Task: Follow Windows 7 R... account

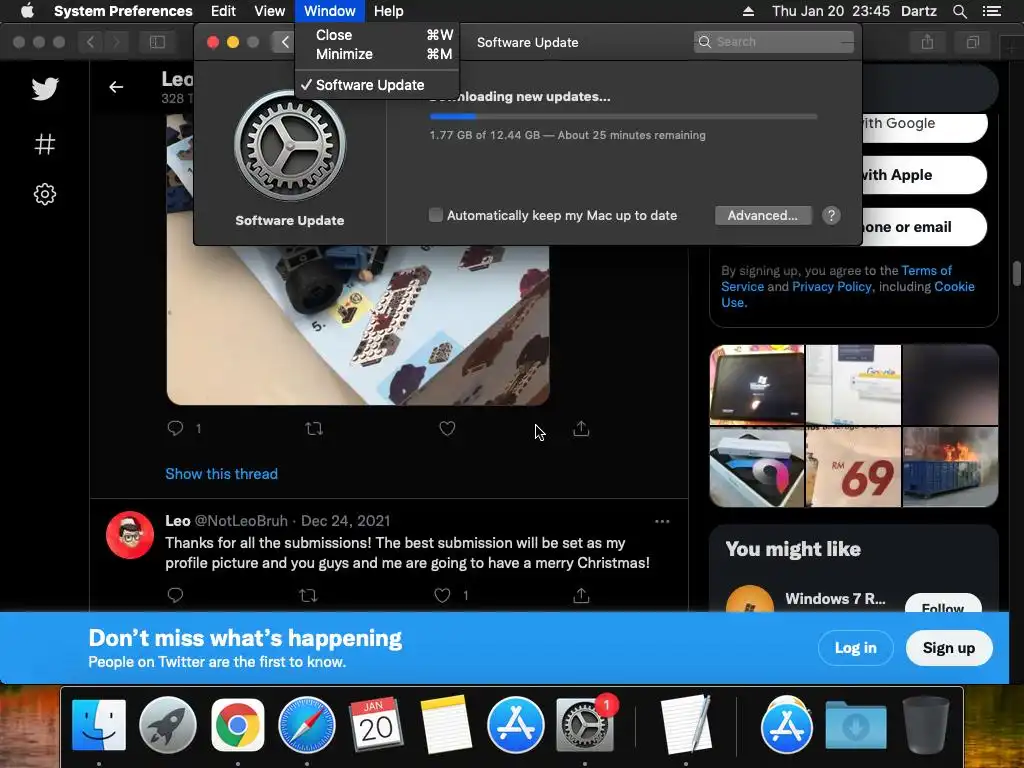Action: pyautogui.click(x=943, y=607)
